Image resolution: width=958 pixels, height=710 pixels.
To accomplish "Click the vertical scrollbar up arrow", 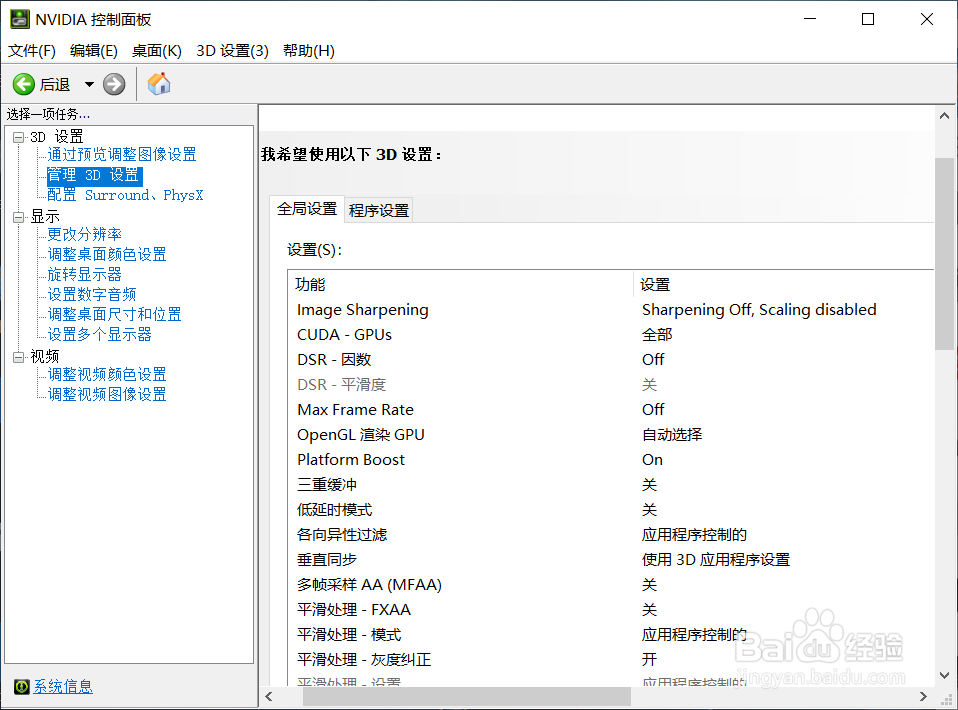I will 945,115.
